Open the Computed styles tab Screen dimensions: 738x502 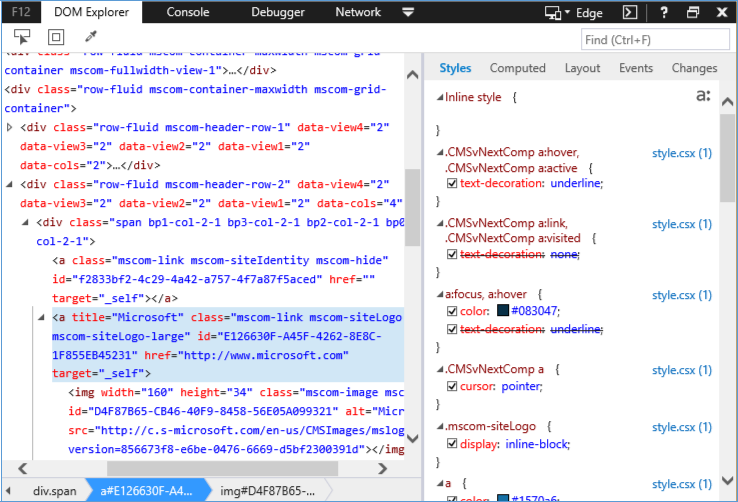coord(517,68)
